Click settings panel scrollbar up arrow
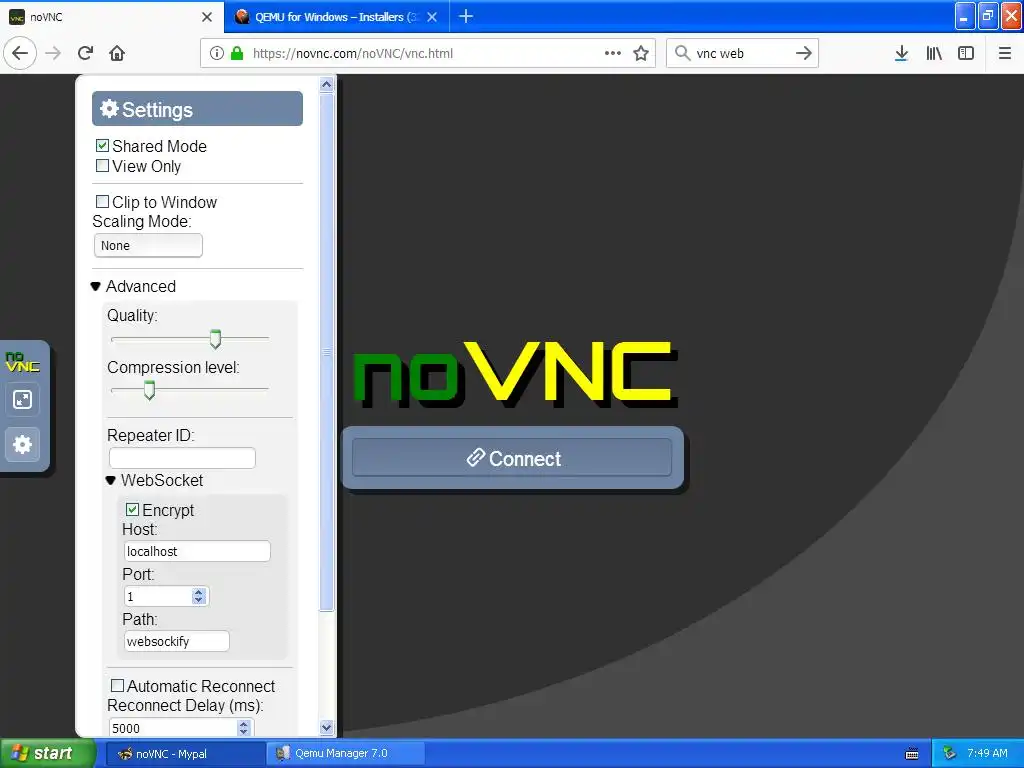The width and height of the screenshot is (1024, 768). (x=327, y=84)
